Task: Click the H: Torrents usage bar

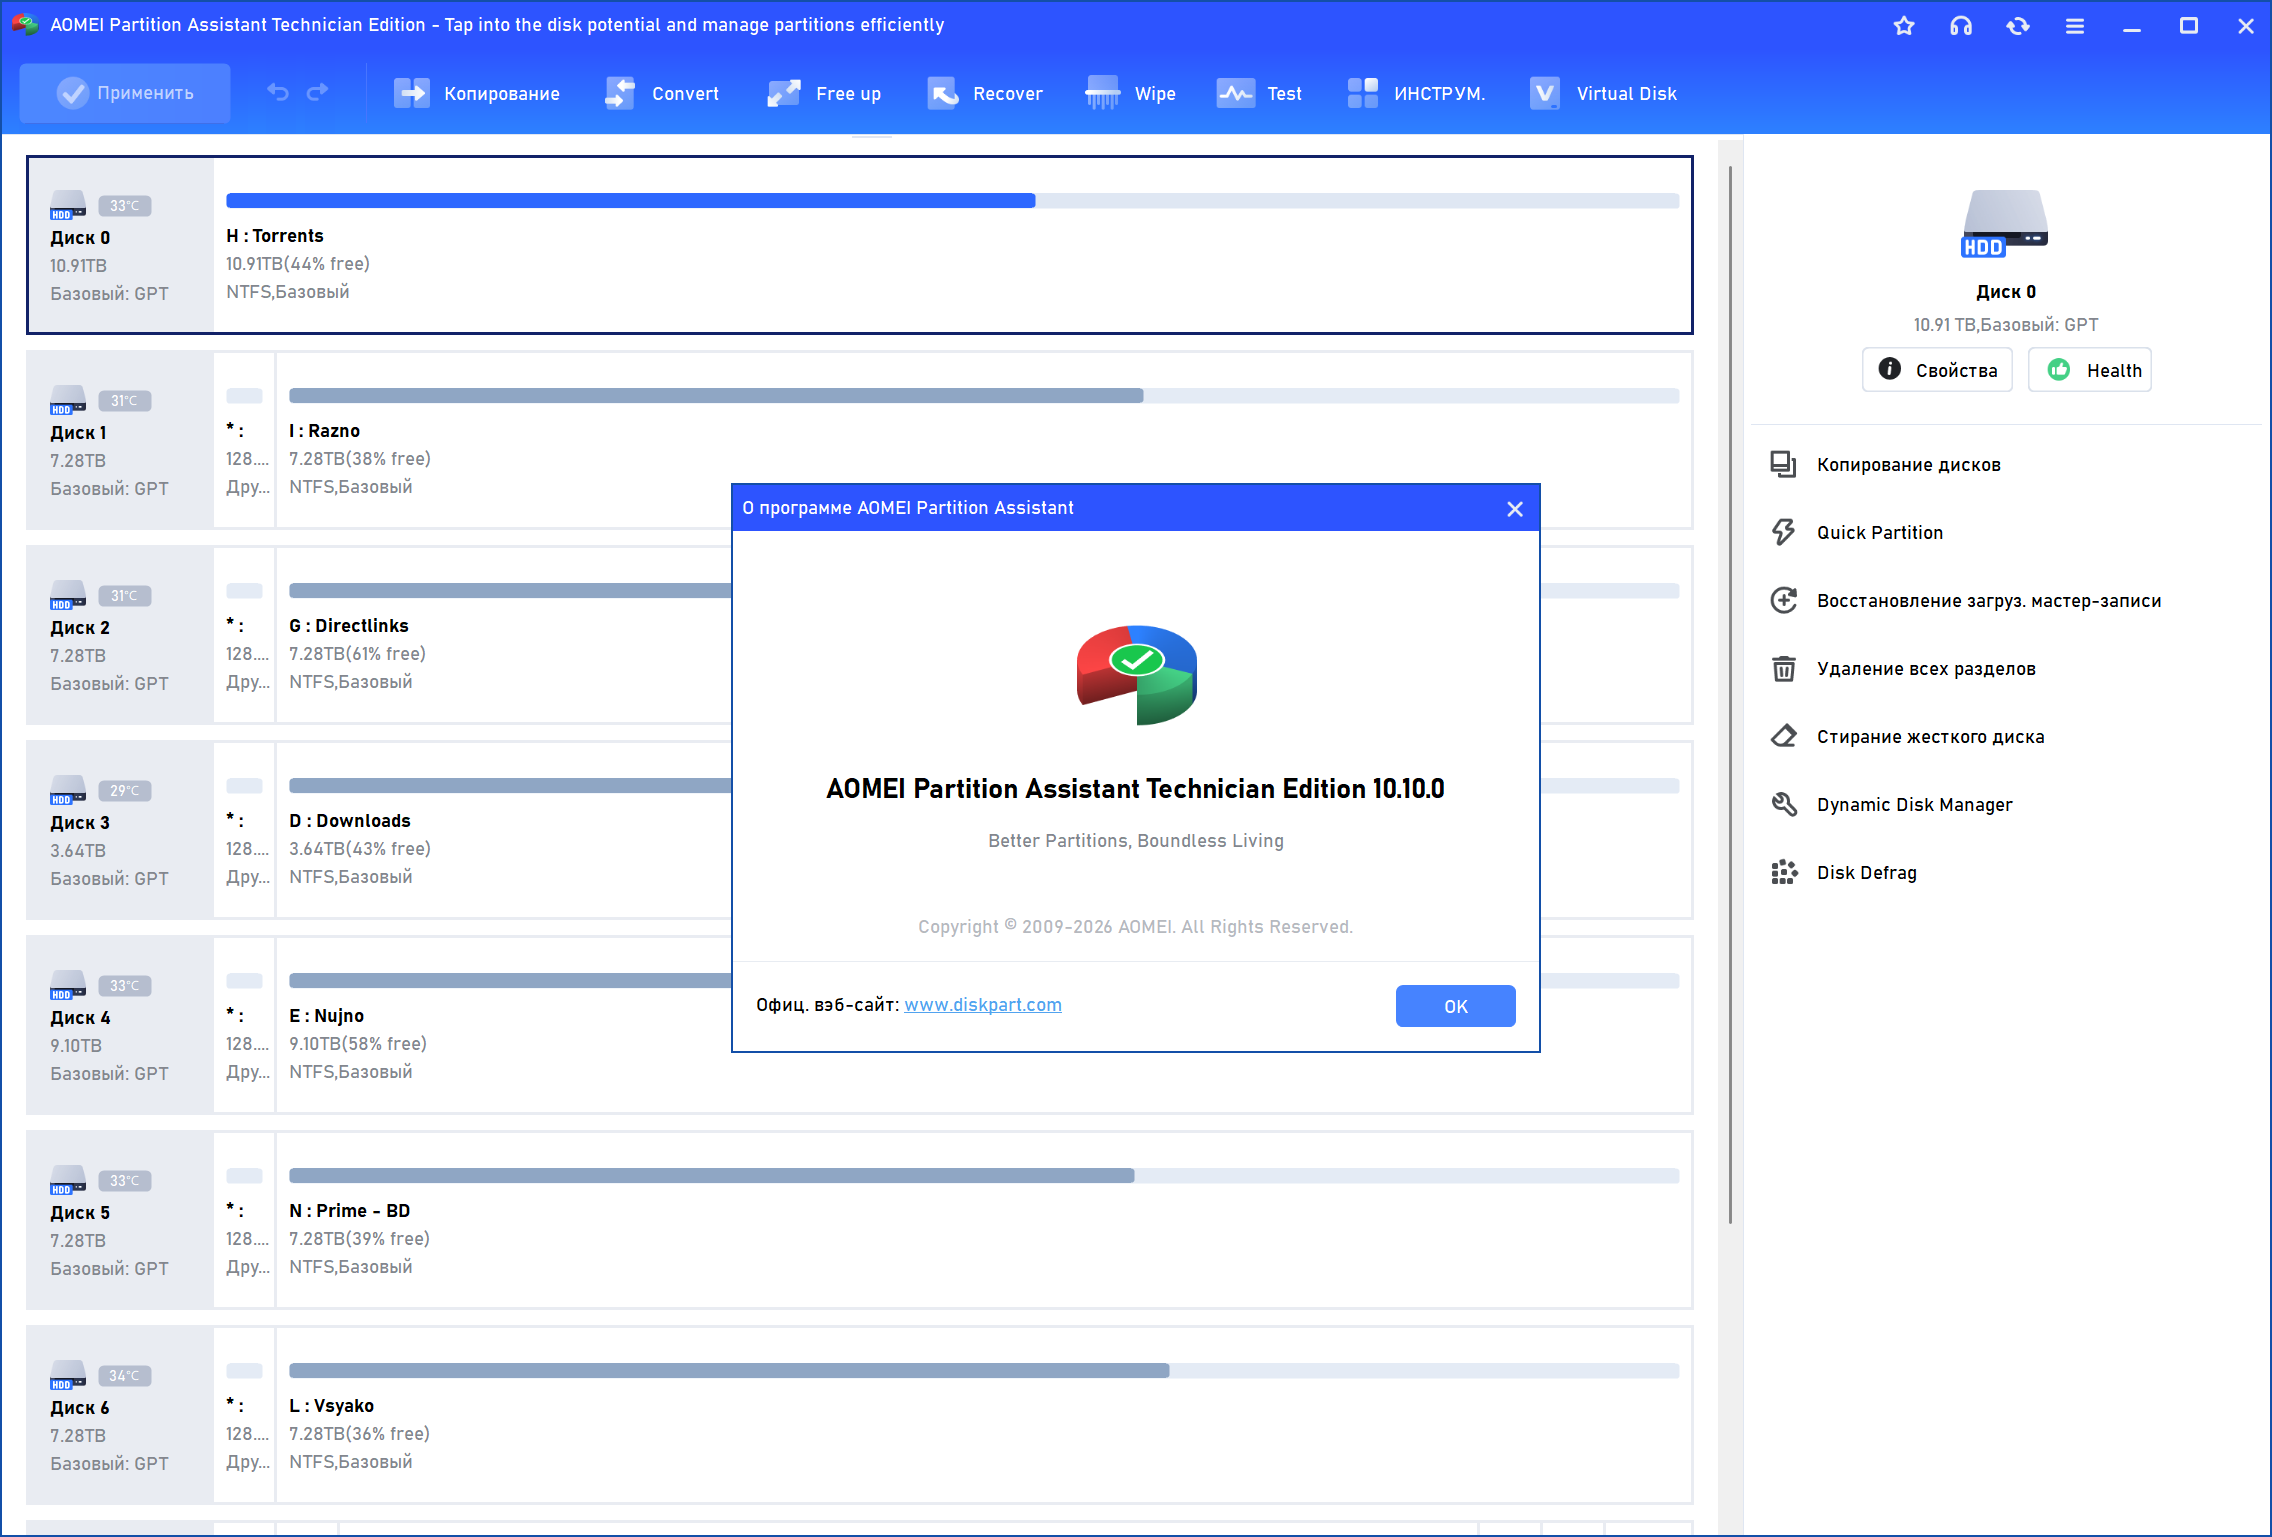Action: pos(951,201)
